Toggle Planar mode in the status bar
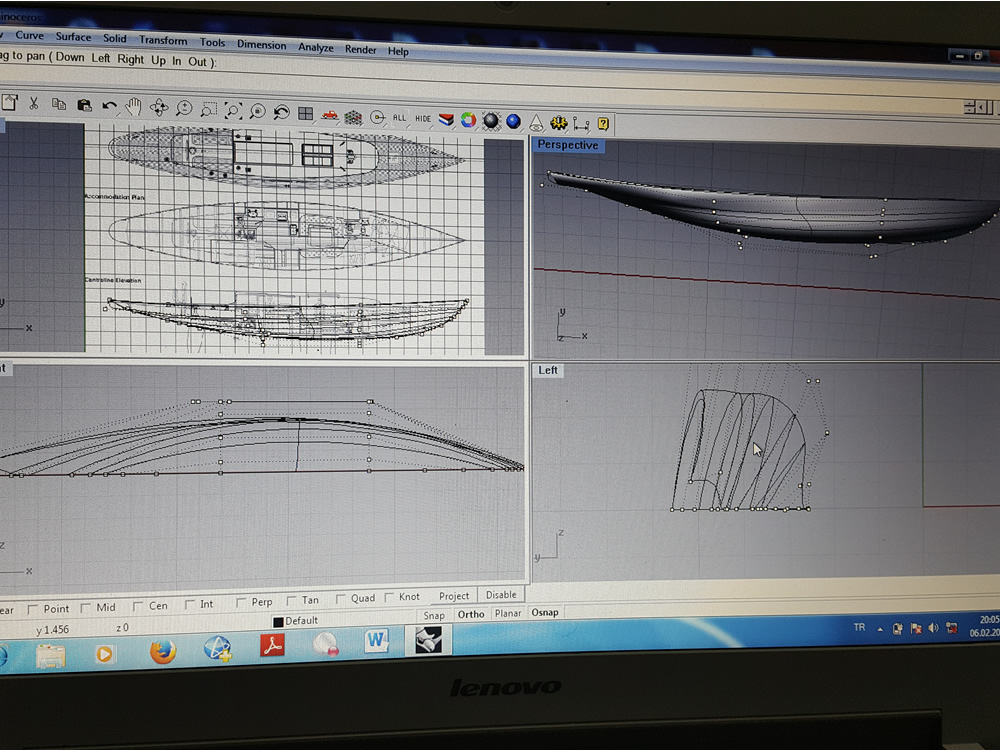This screenshot has width=1000, height=750. coord(508,613)
